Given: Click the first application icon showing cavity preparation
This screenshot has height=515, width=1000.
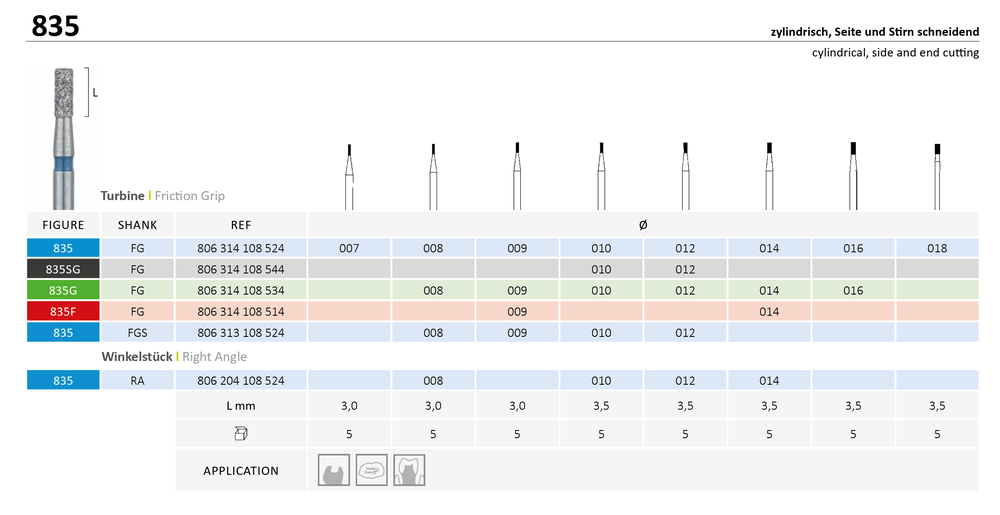Looking at the screenshot, I should [x=333, y=470].
